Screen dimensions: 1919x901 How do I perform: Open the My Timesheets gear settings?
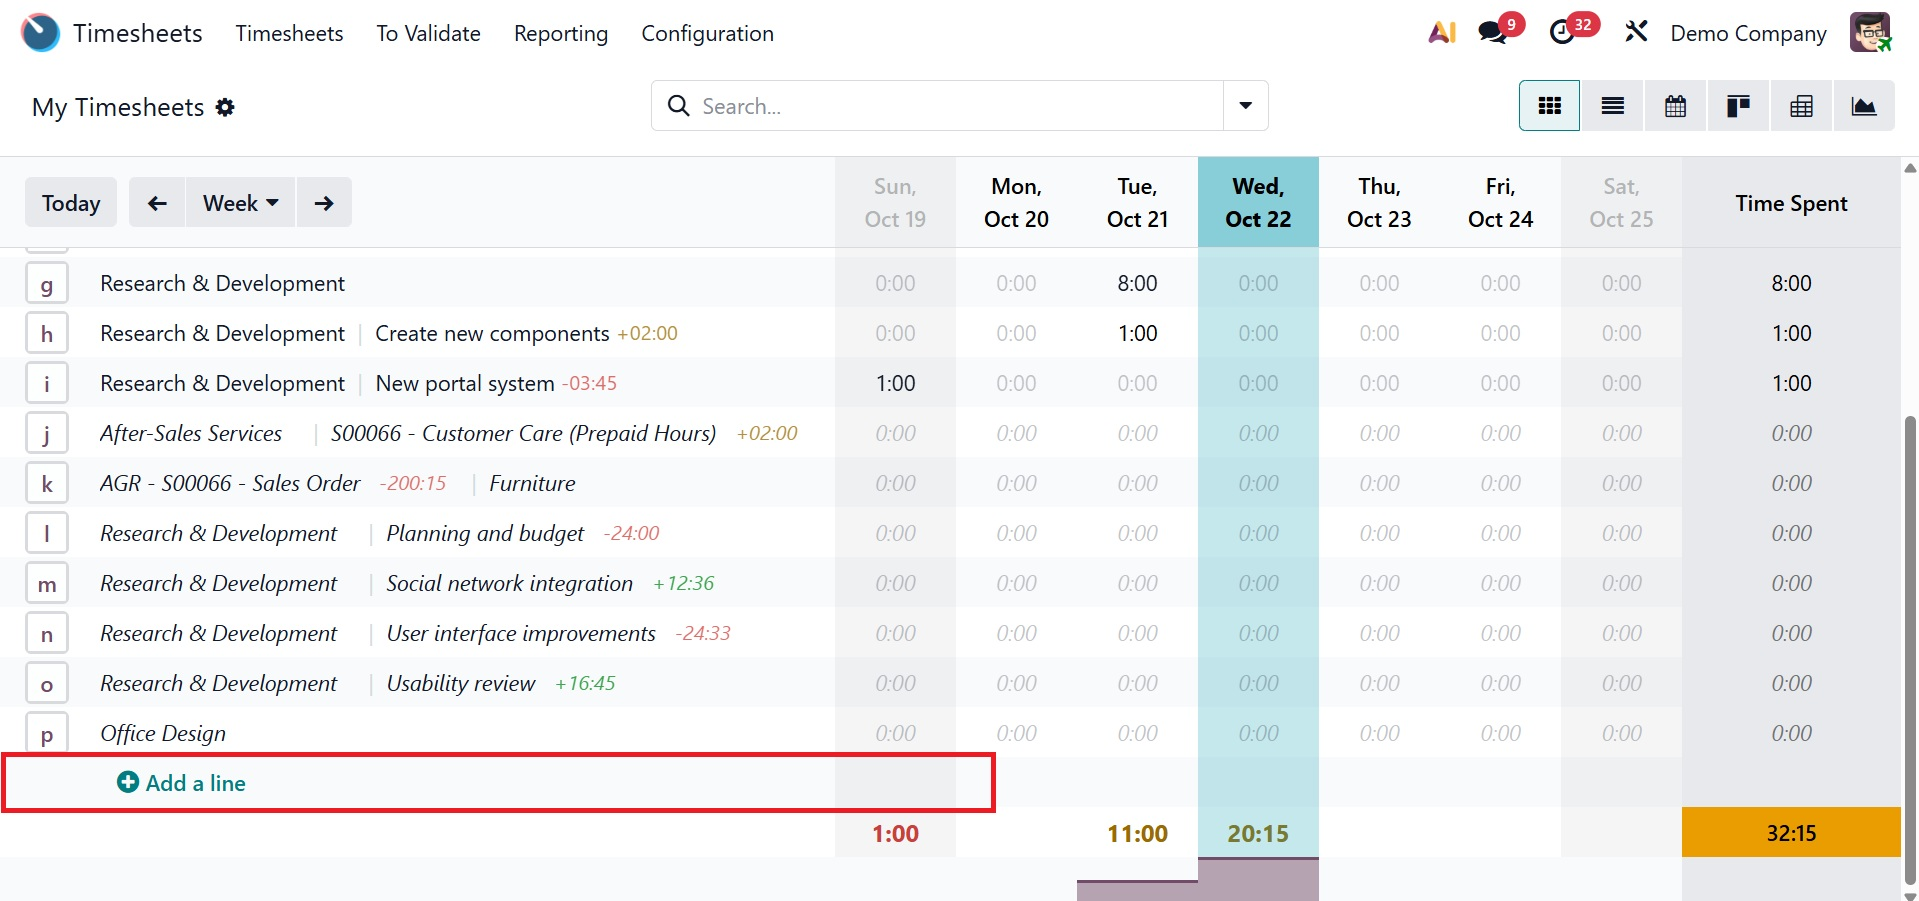point(226,107)
